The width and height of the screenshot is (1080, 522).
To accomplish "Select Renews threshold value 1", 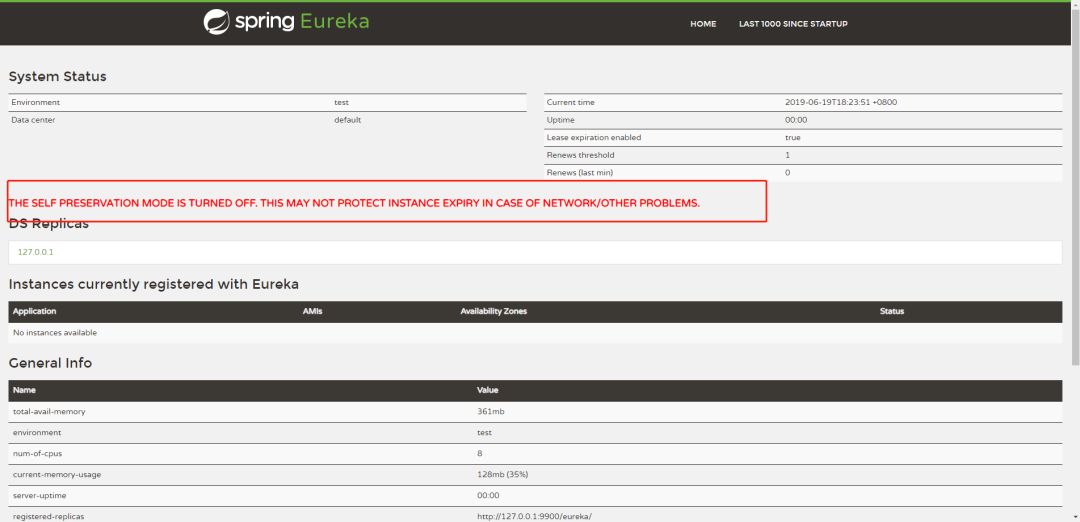I will [787, 155].
